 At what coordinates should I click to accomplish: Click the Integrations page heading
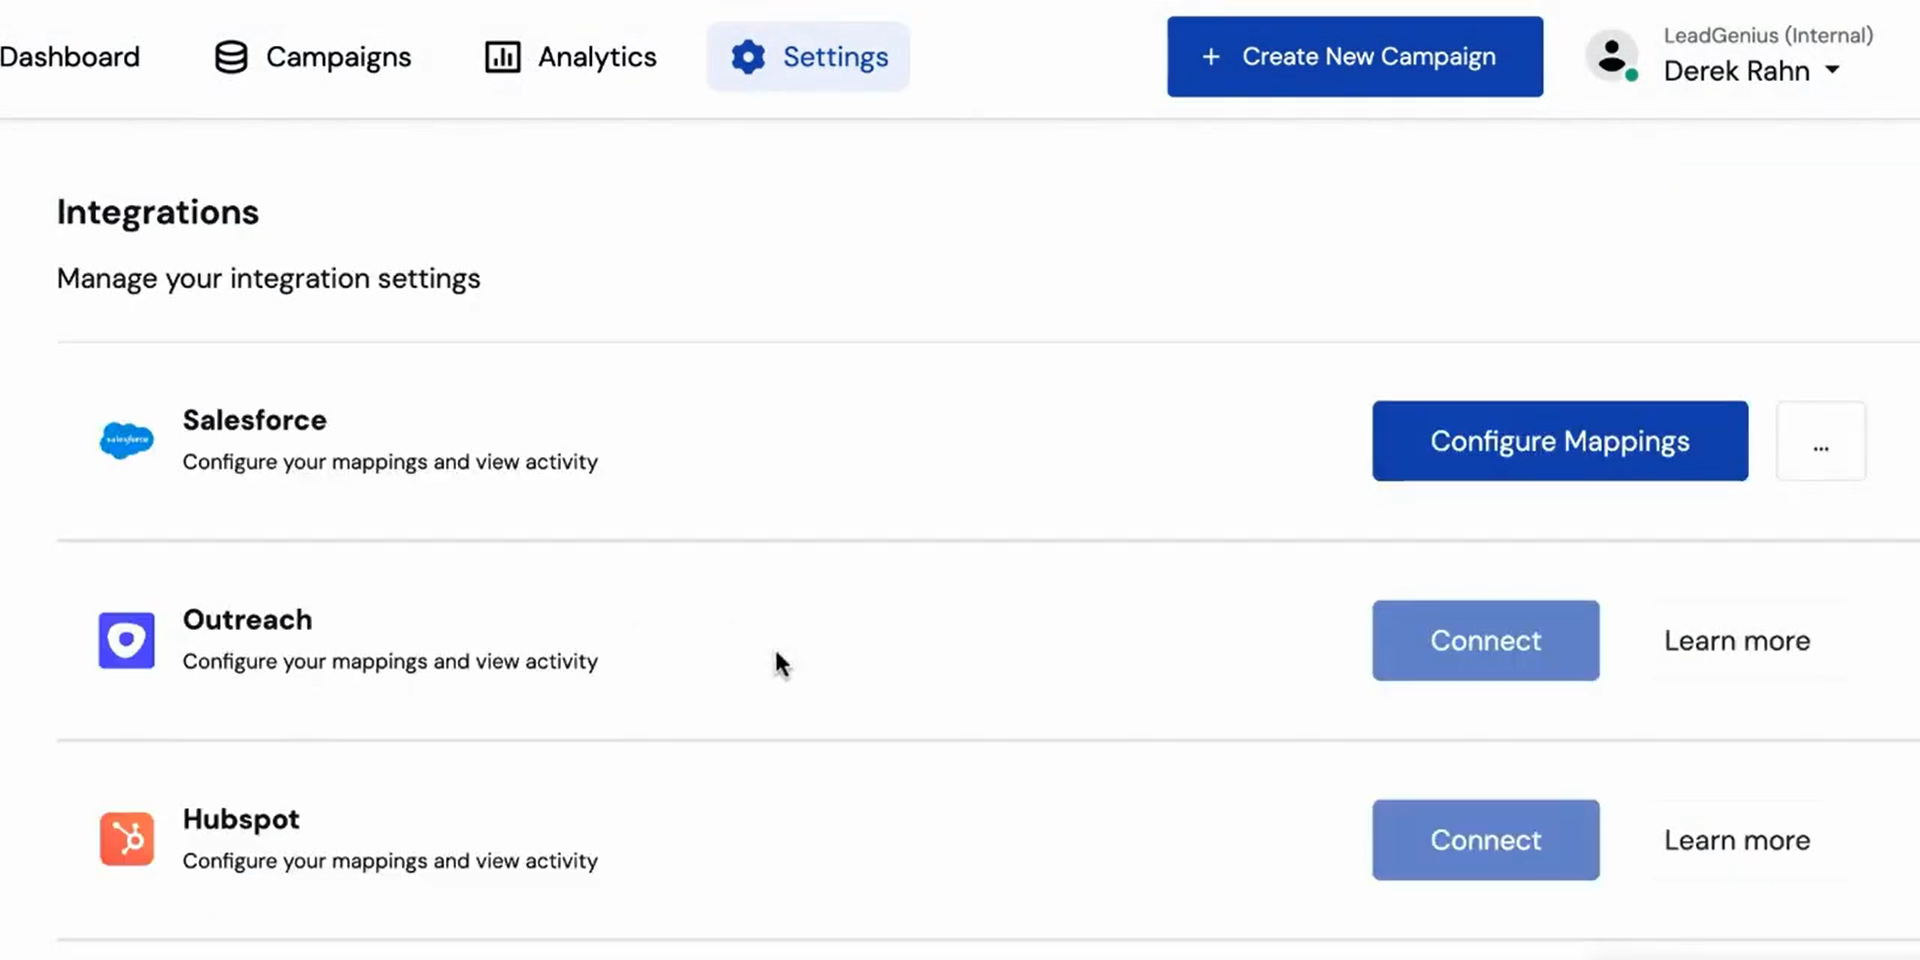pyautogui.click(x=158, y=212)
